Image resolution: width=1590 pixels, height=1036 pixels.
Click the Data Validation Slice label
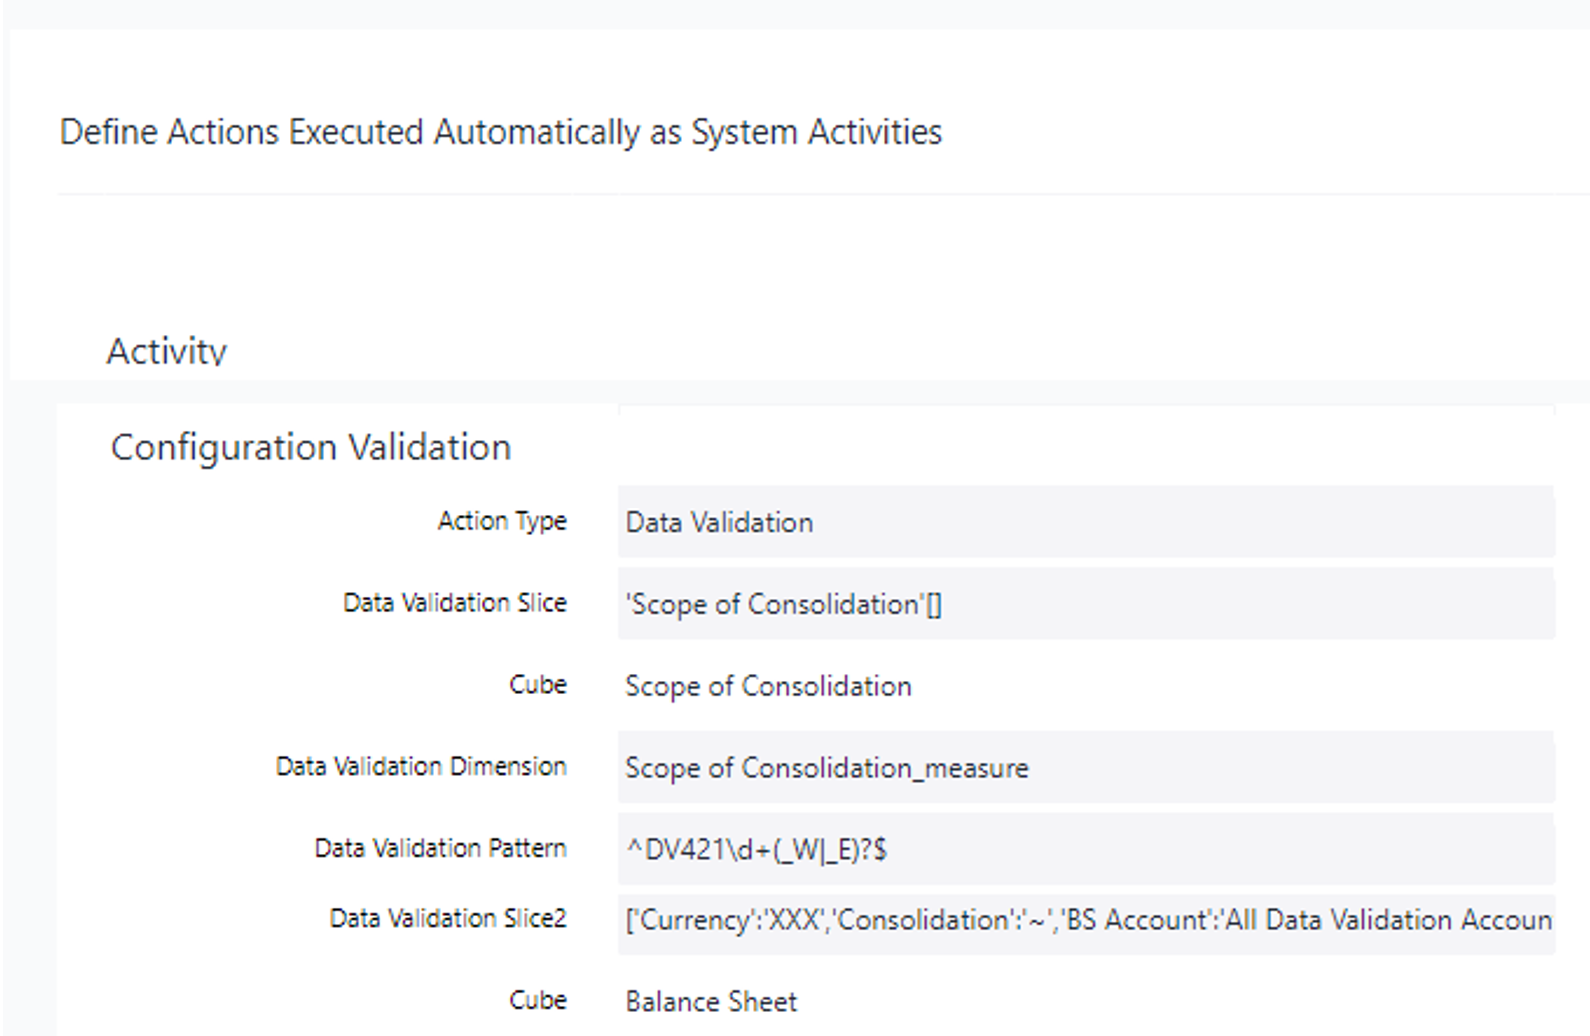tap(454, 603)
